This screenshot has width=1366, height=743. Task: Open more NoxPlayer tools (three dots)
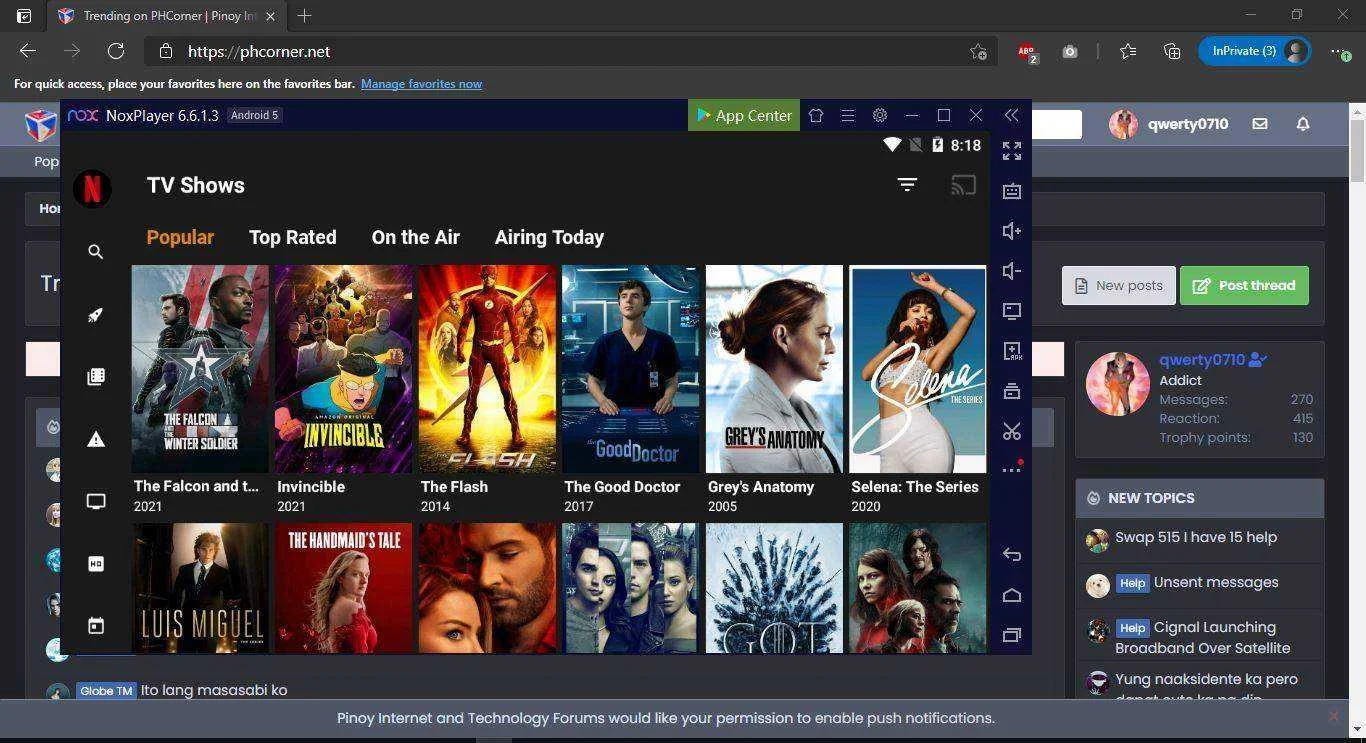click(x=1012, y=469)
